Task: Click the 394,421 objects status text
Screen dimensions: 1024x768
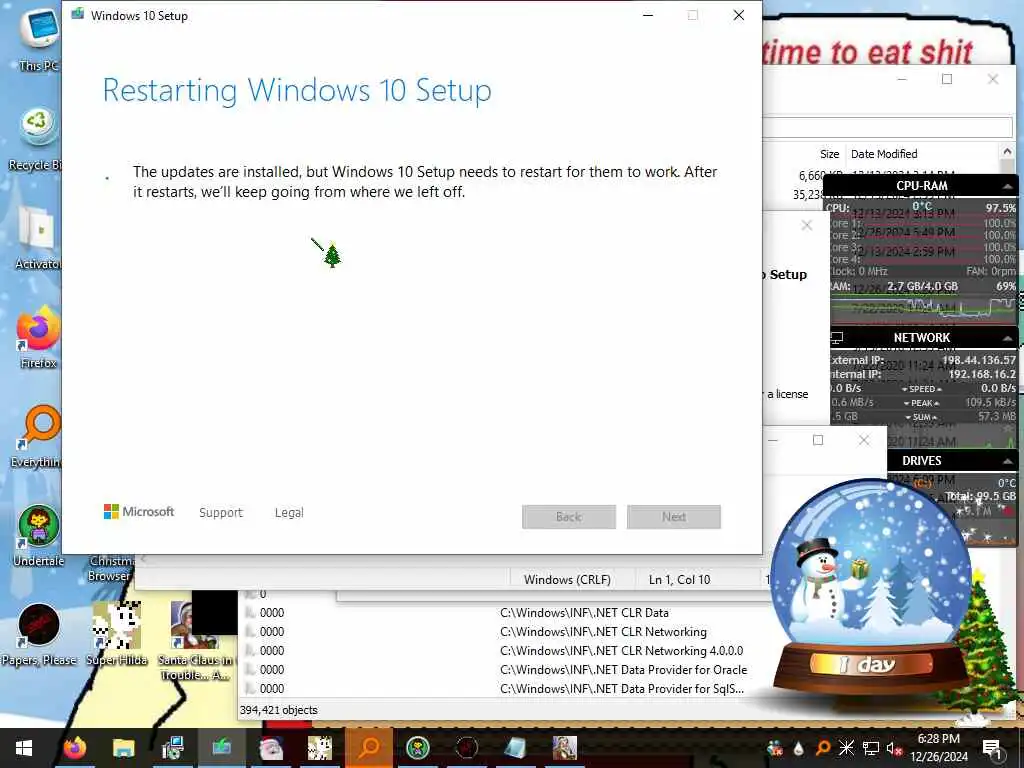Action: point(279,710)
